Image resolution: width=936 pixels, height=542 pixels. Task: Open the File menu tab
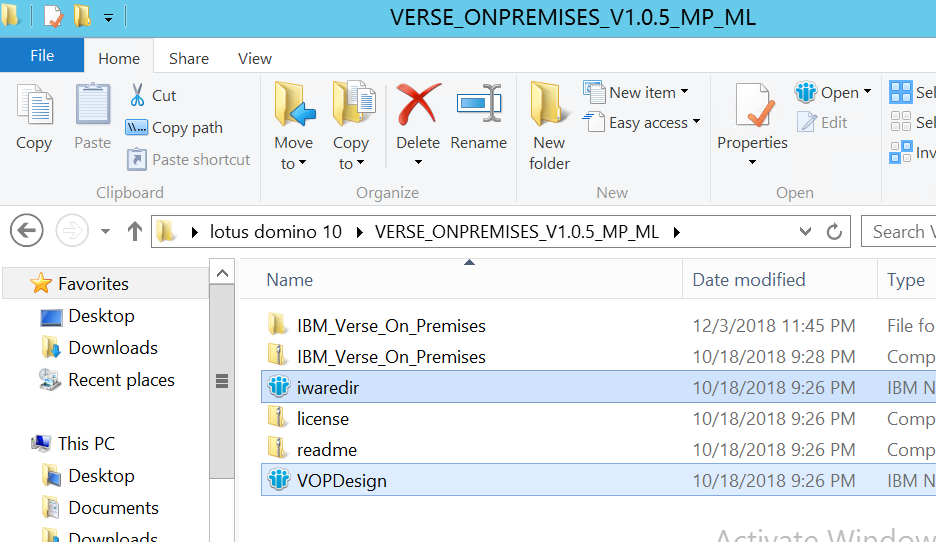click(x=42, y=56)
